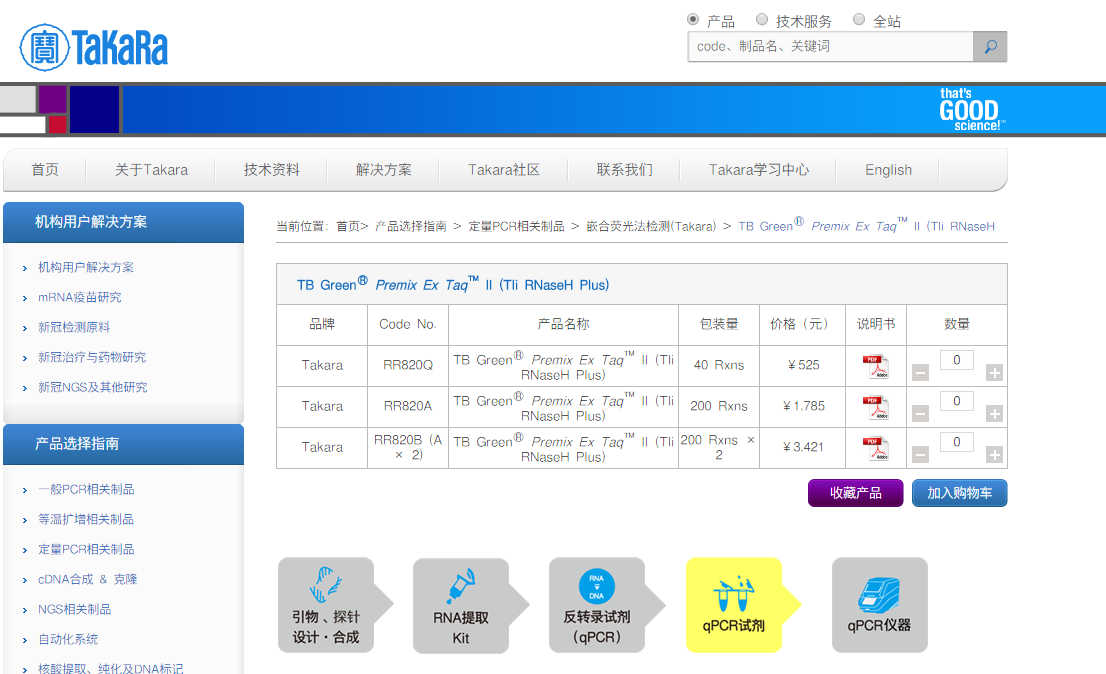
Task: Click quantity field for RR820B
Action: click(x=956, y=441)
